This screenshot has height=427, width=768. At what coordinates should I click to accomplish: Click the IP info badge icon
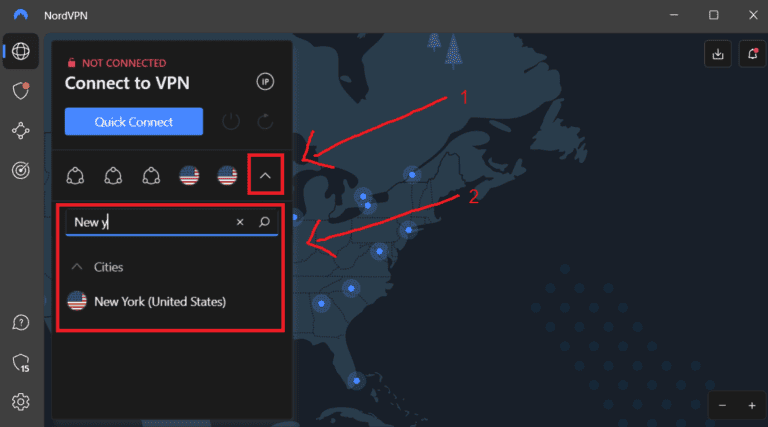pyautogui.click(x=265, y=81)
